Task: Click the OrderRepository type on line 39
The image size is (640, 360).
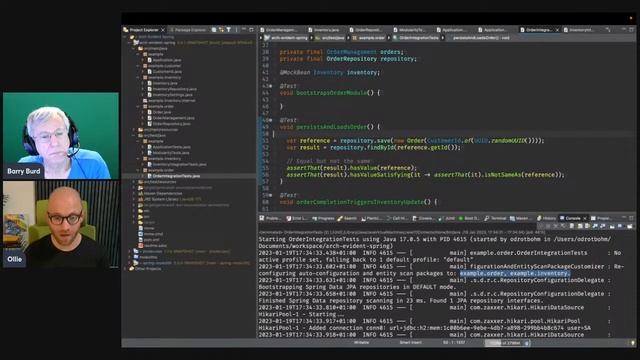Action: (351, 59)
